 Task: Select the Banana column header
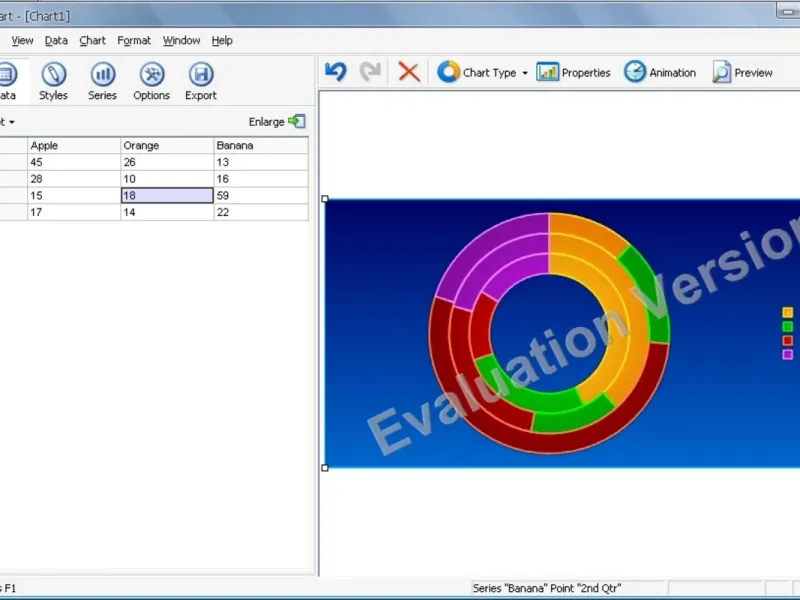[x=261, y=145]
